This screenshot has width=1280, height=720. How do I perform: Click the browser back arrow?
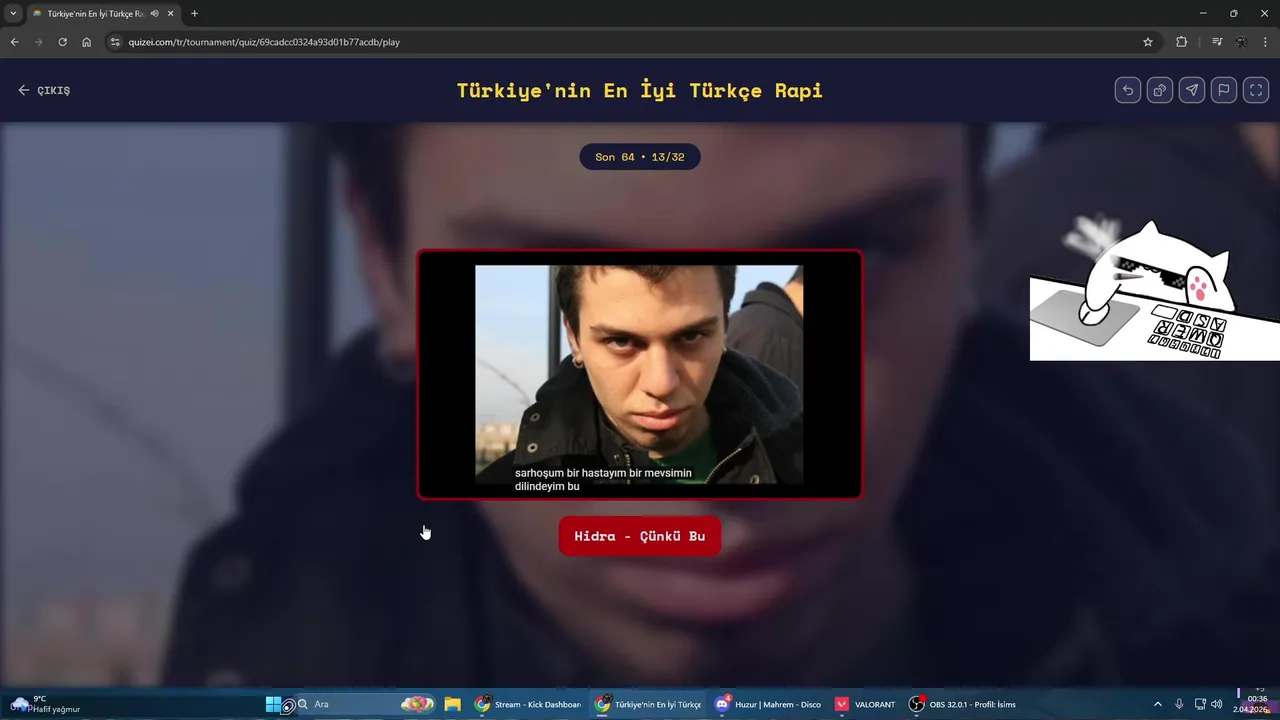[x=14, y=42]
